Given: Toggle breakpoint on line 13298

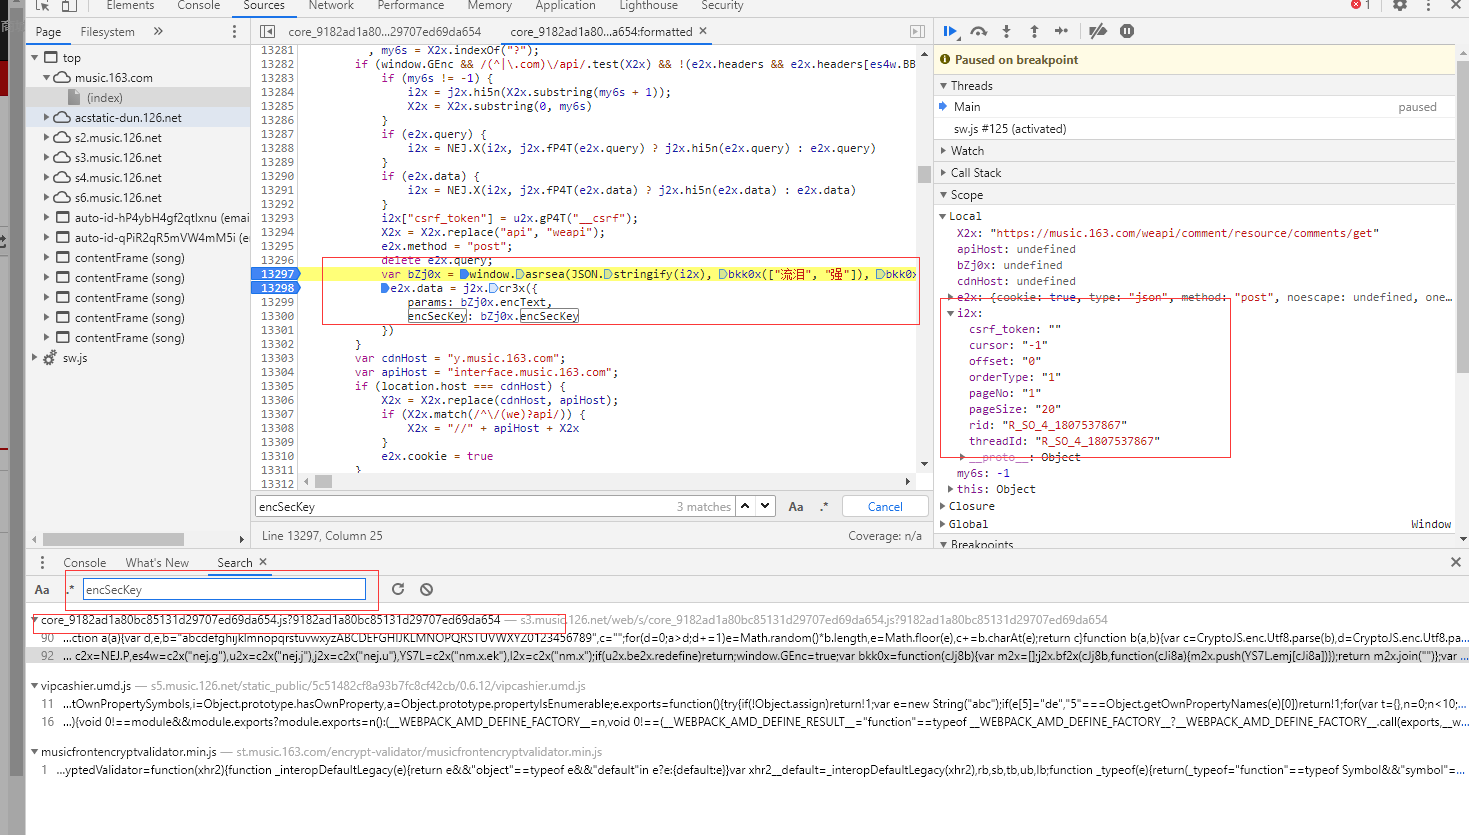Looking at the screenshot, I should pyautogui.click(x=277, y=288).
